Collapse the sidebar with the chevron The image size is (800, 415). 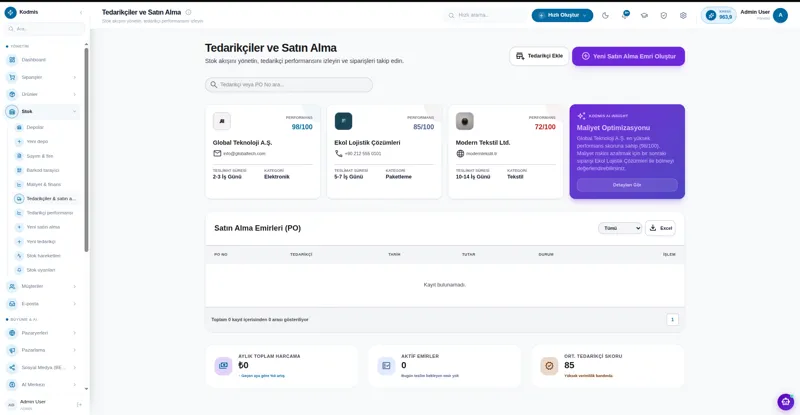(x=81, y=12)
